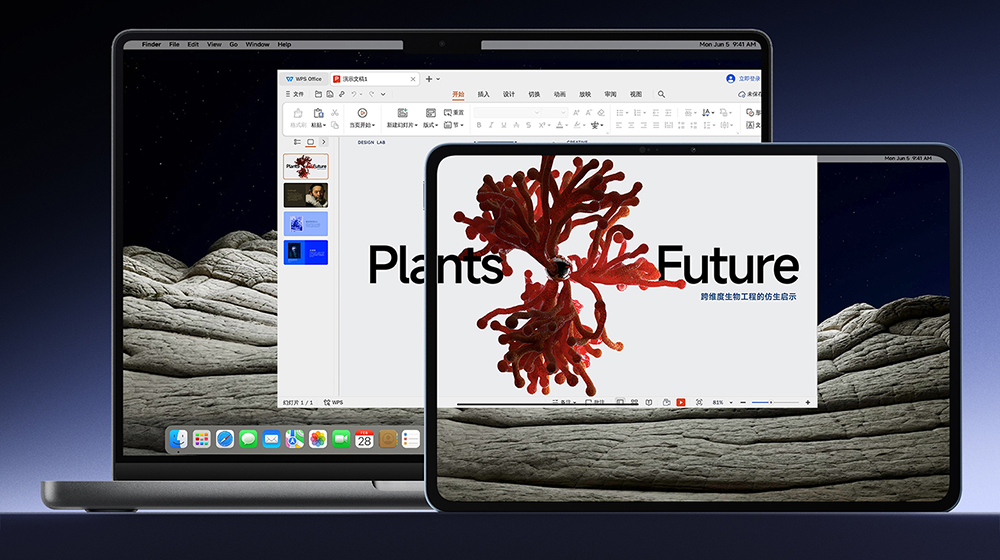Toggle align right paragraph
The height and width of the screenshot is (560, 1000).
click(643, 125)
